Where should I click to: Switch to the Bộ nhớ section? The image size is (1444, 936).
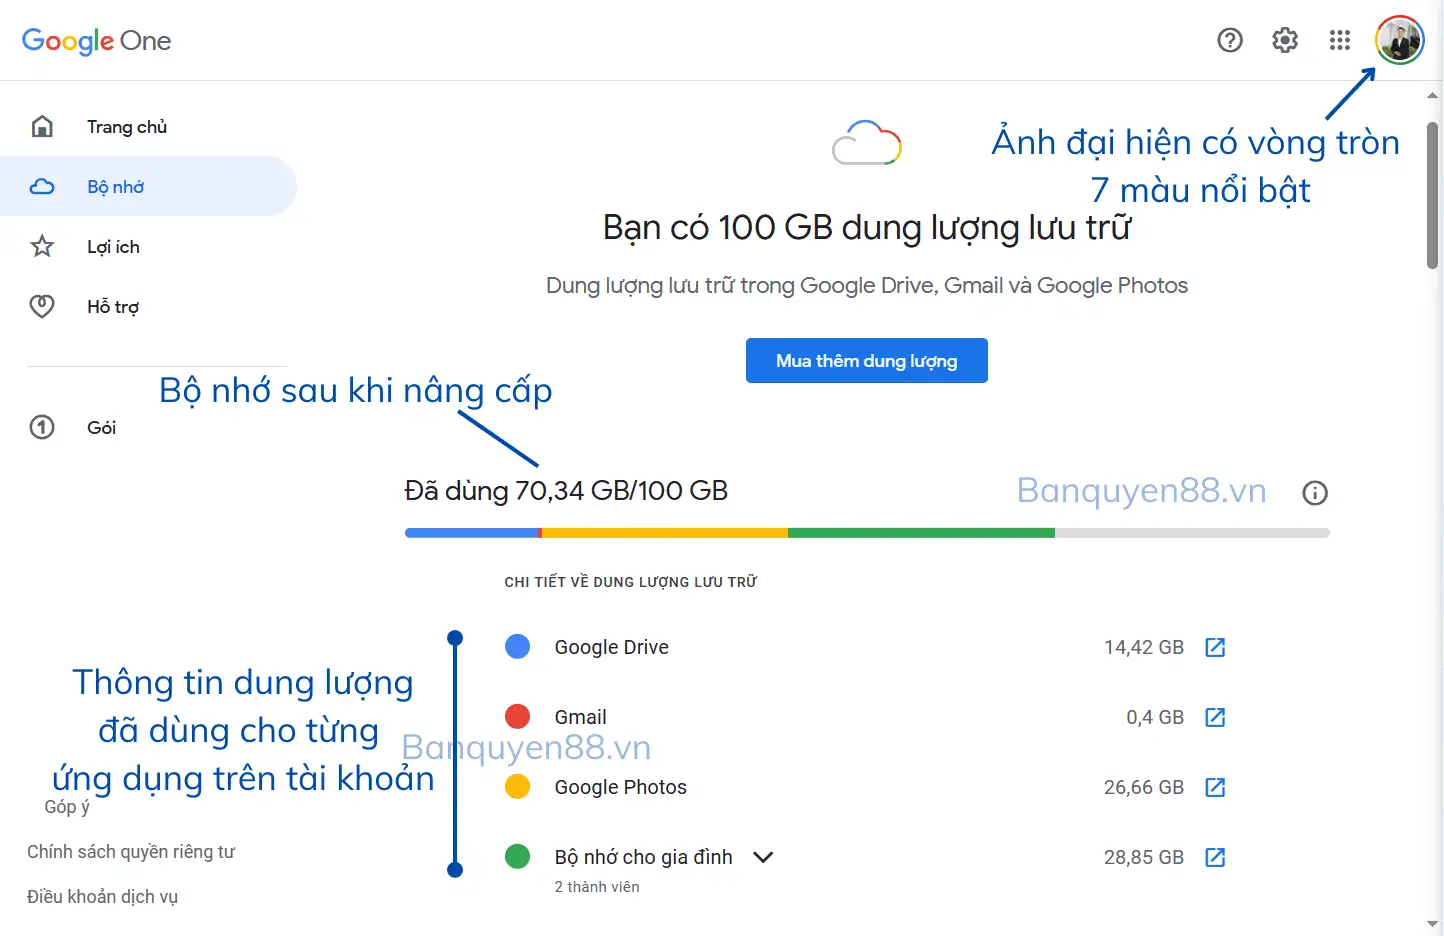(x=115, y=186)
